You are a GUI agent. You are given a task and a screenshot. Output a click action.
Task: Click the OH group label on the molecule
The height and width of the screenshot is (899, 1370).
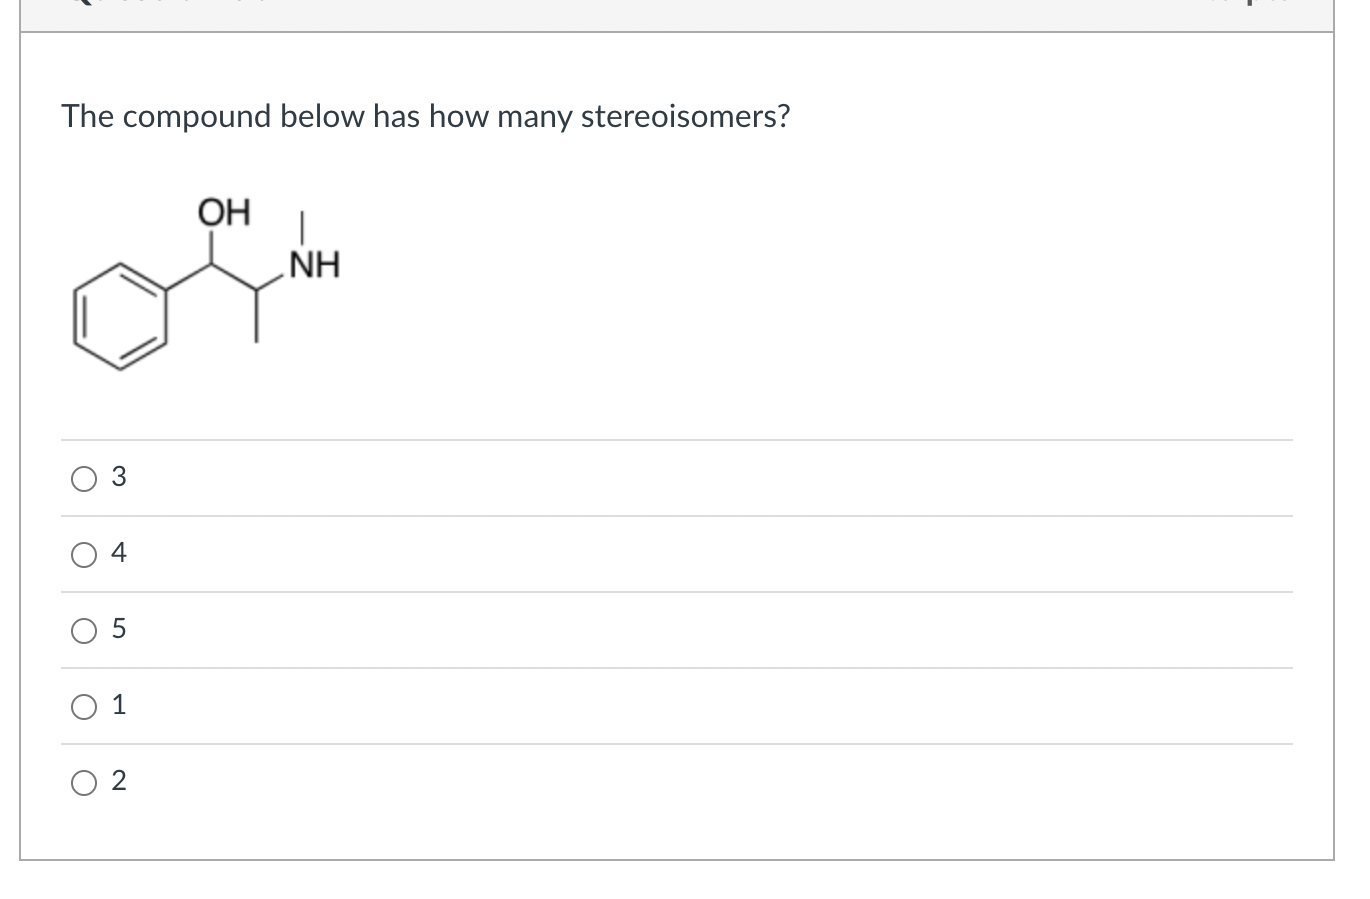(x=225, y=212)
